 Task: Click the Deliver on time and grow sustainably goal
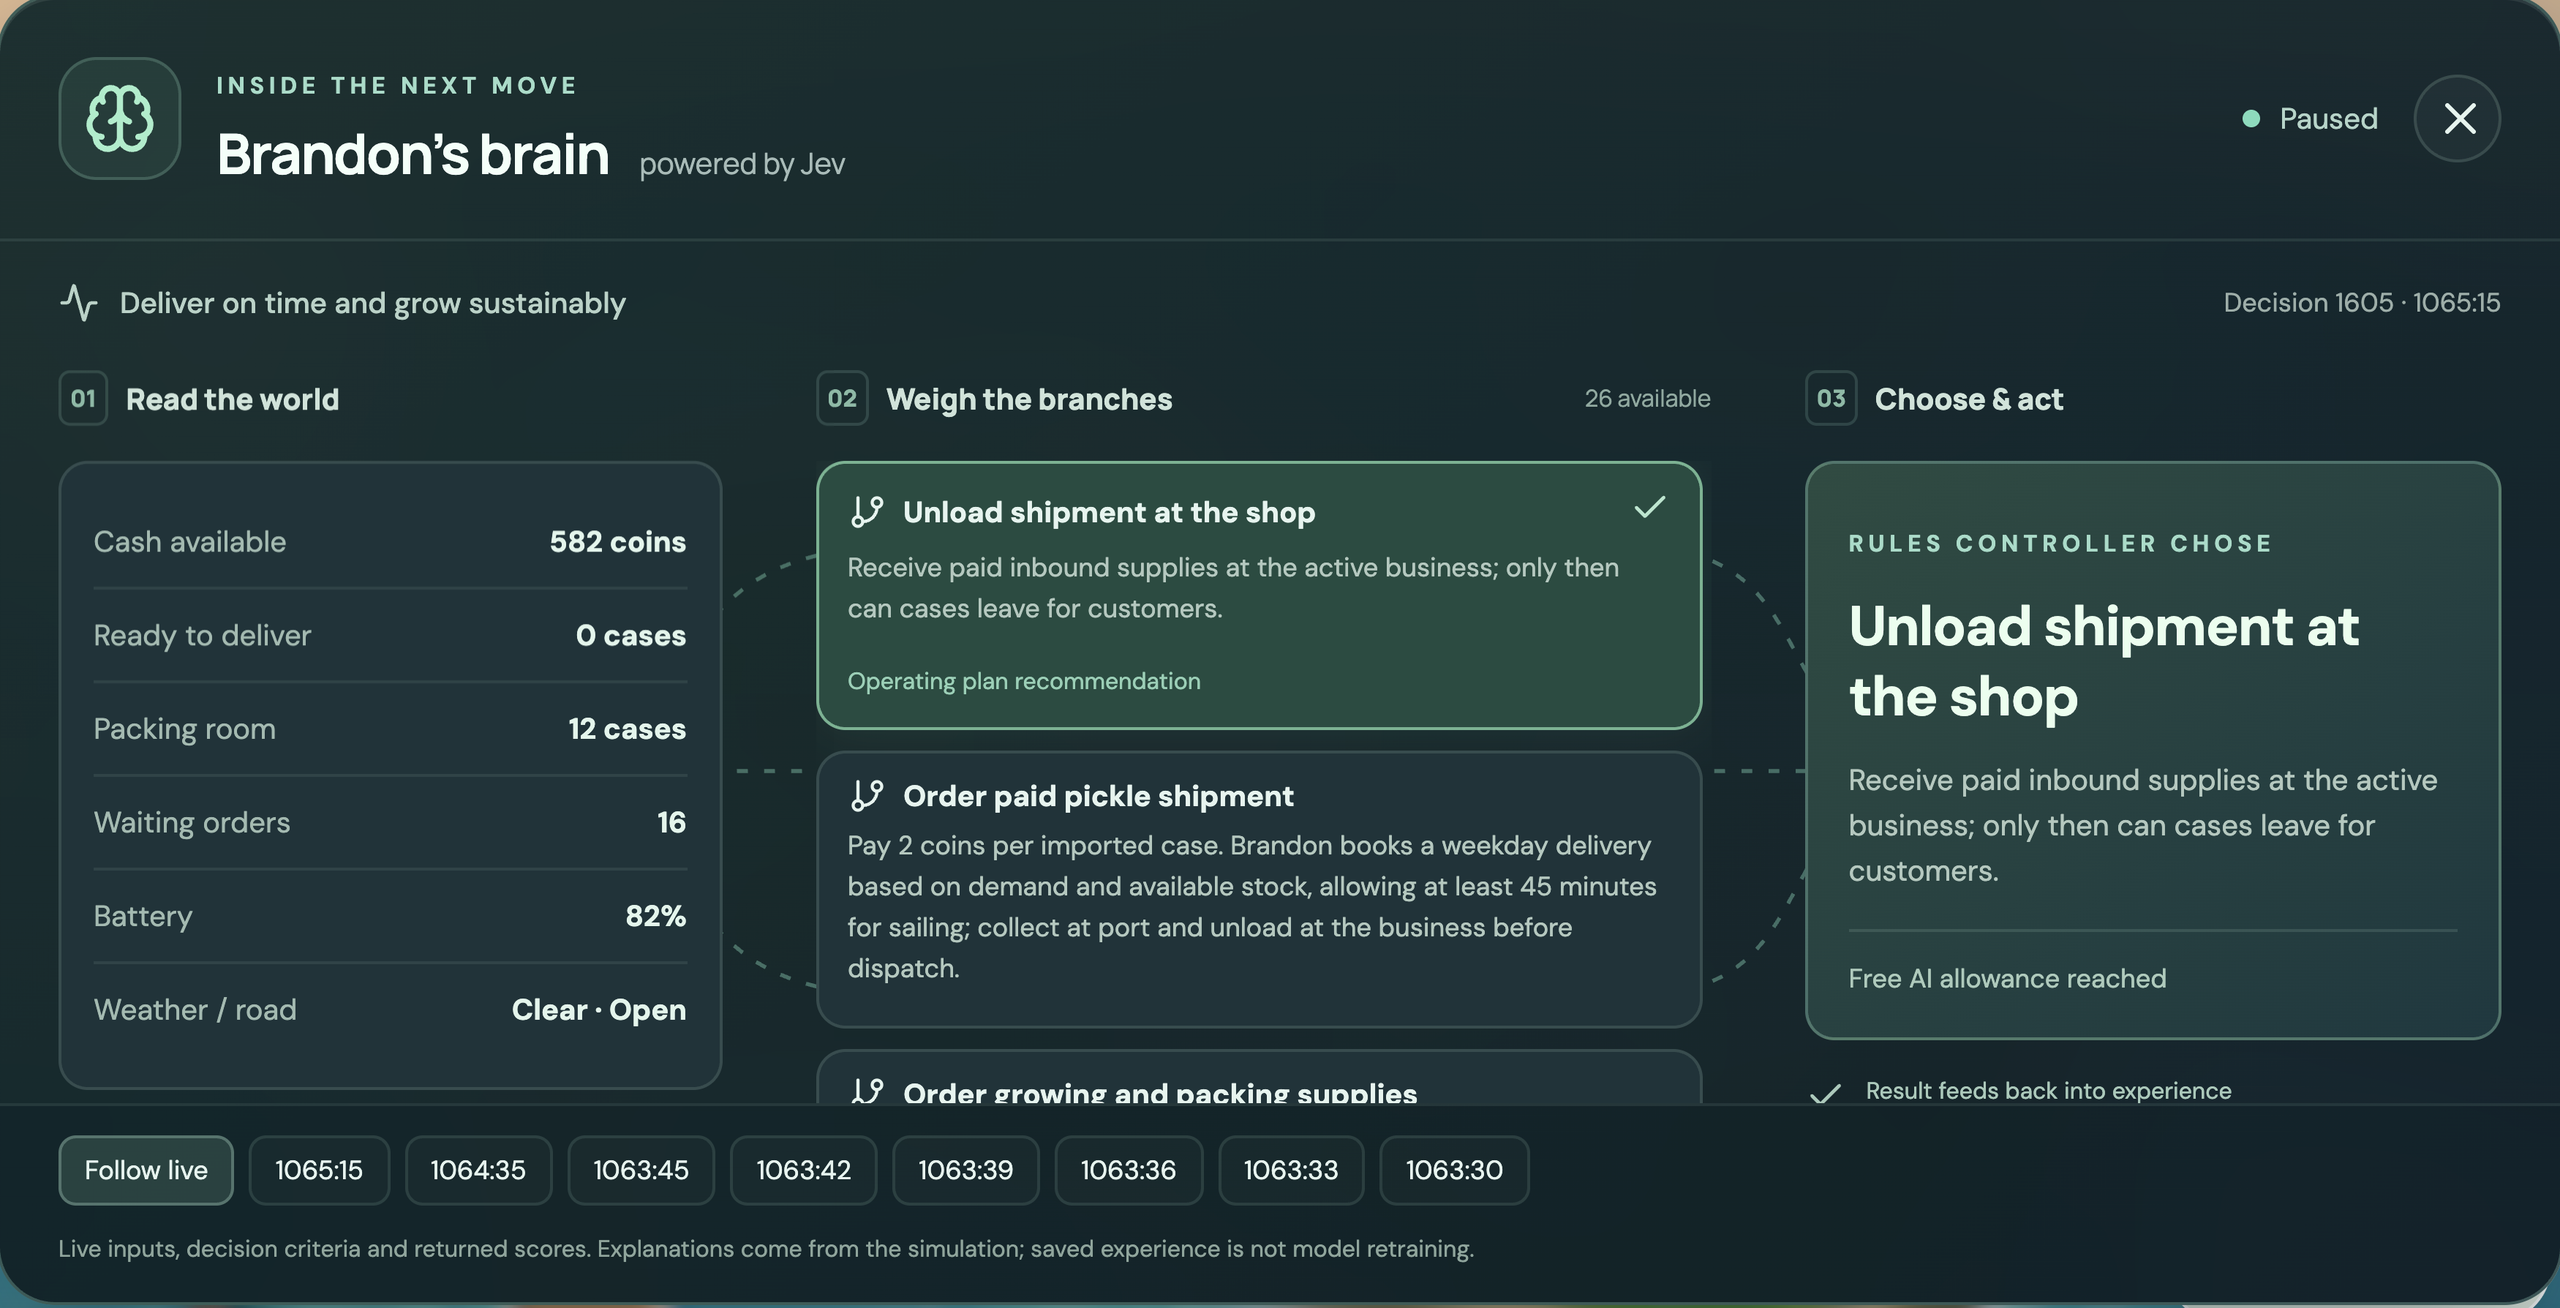[x=372, y=303]
